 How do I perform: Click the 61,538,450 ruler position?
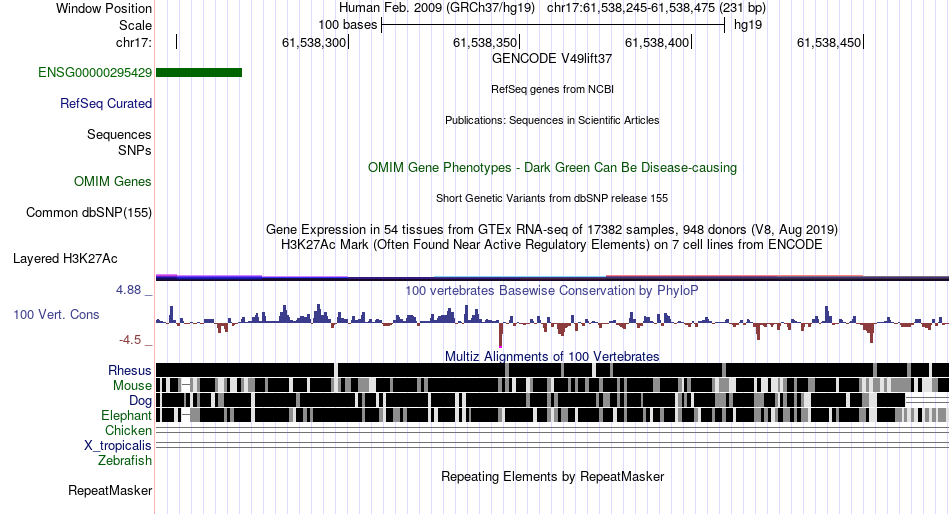[x=829, y=42]
